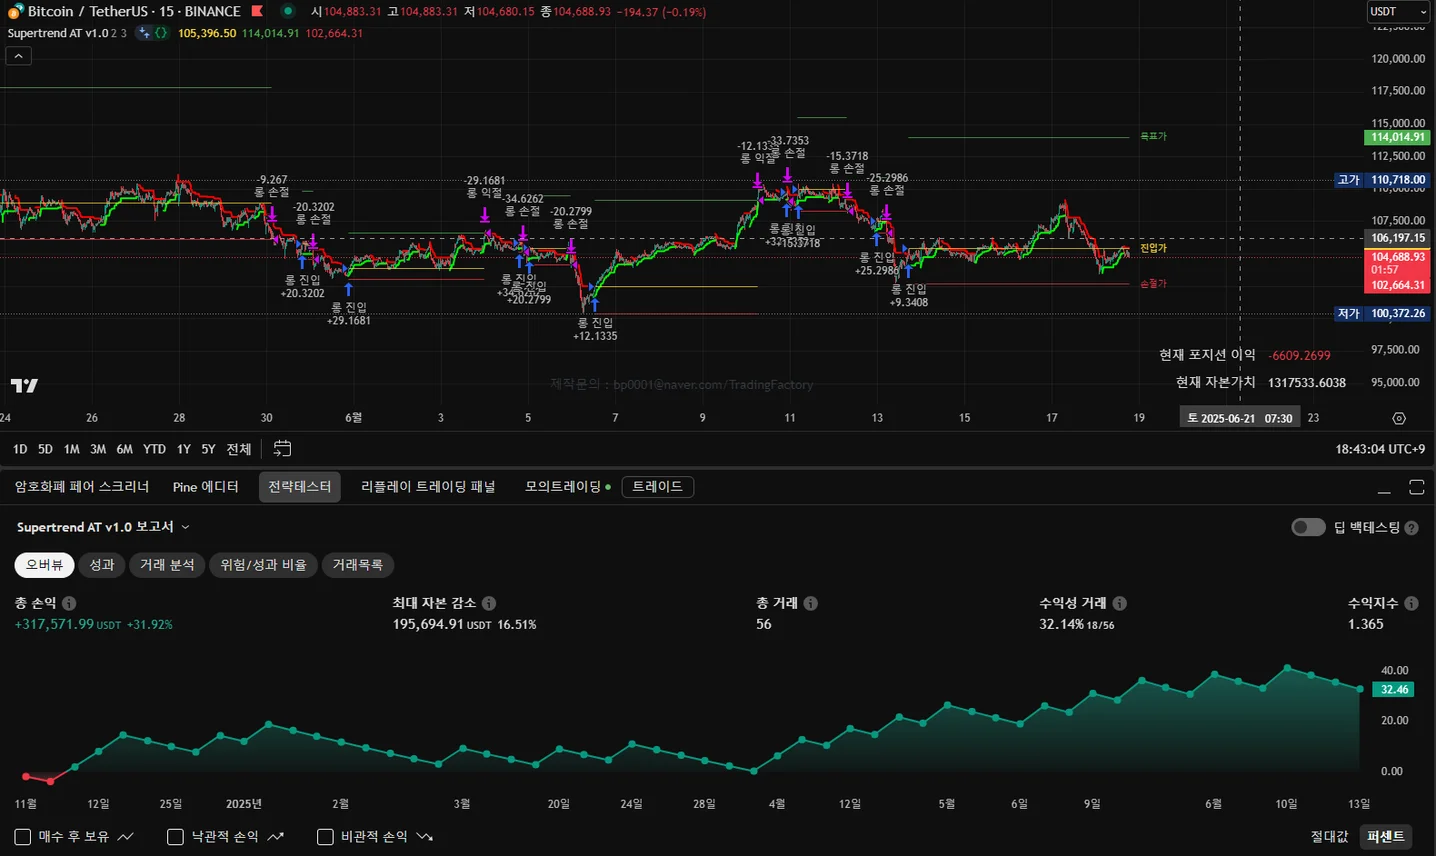Screen dimensions: 1436x856
Task: Click the info icon beside 최대 자본 감소
Action: tap(489, 603)
